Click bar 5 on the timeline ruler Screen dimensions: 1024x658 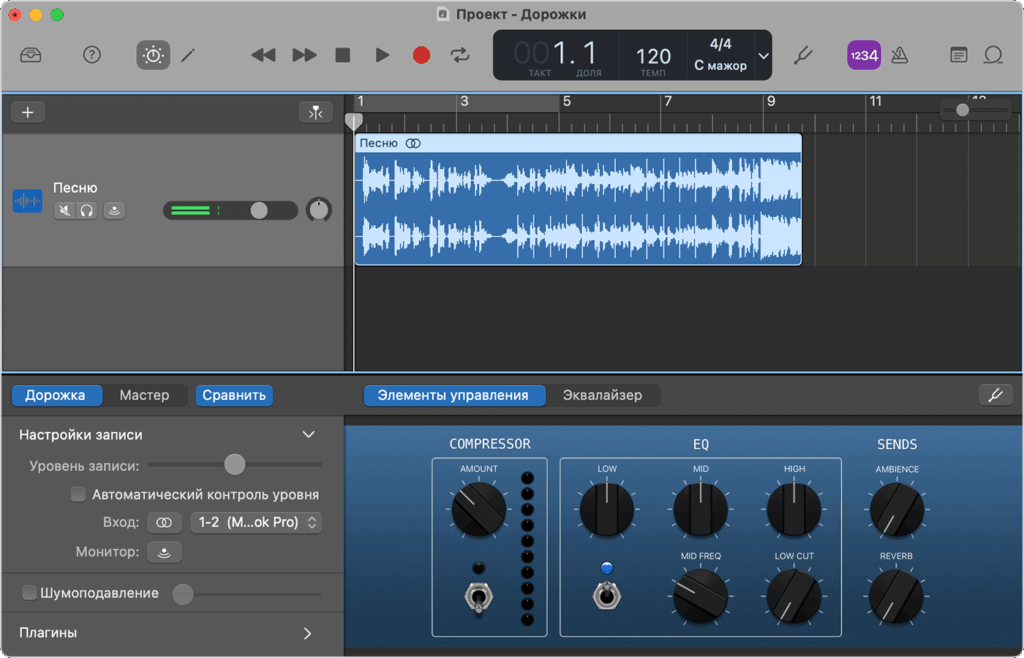click(x=566, y=101)
